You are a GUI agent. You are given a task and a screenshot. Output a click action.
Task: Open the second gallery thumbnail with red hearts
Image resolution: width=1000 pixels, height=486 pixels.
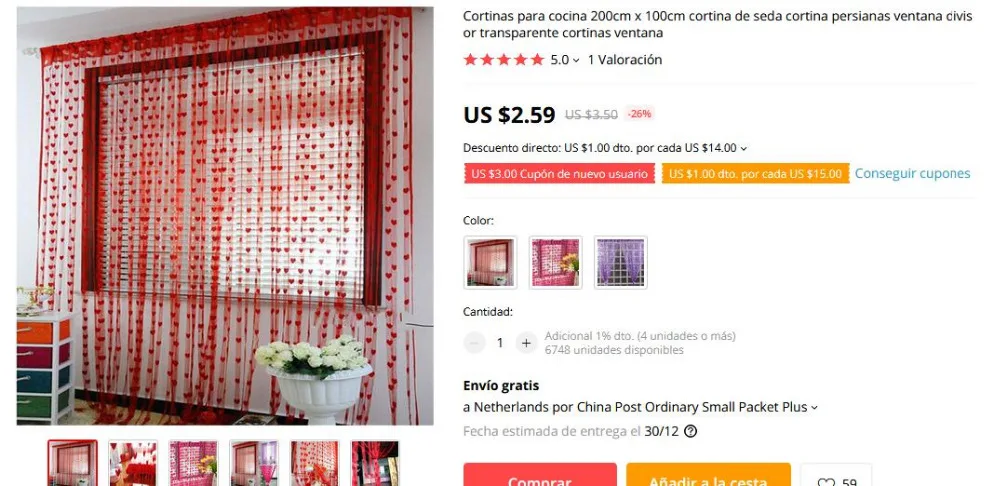click(133, 463)
